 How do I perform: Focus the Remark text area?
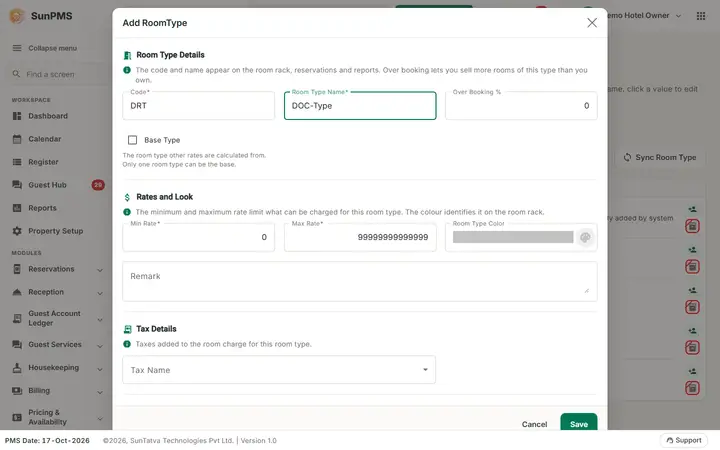360,281
